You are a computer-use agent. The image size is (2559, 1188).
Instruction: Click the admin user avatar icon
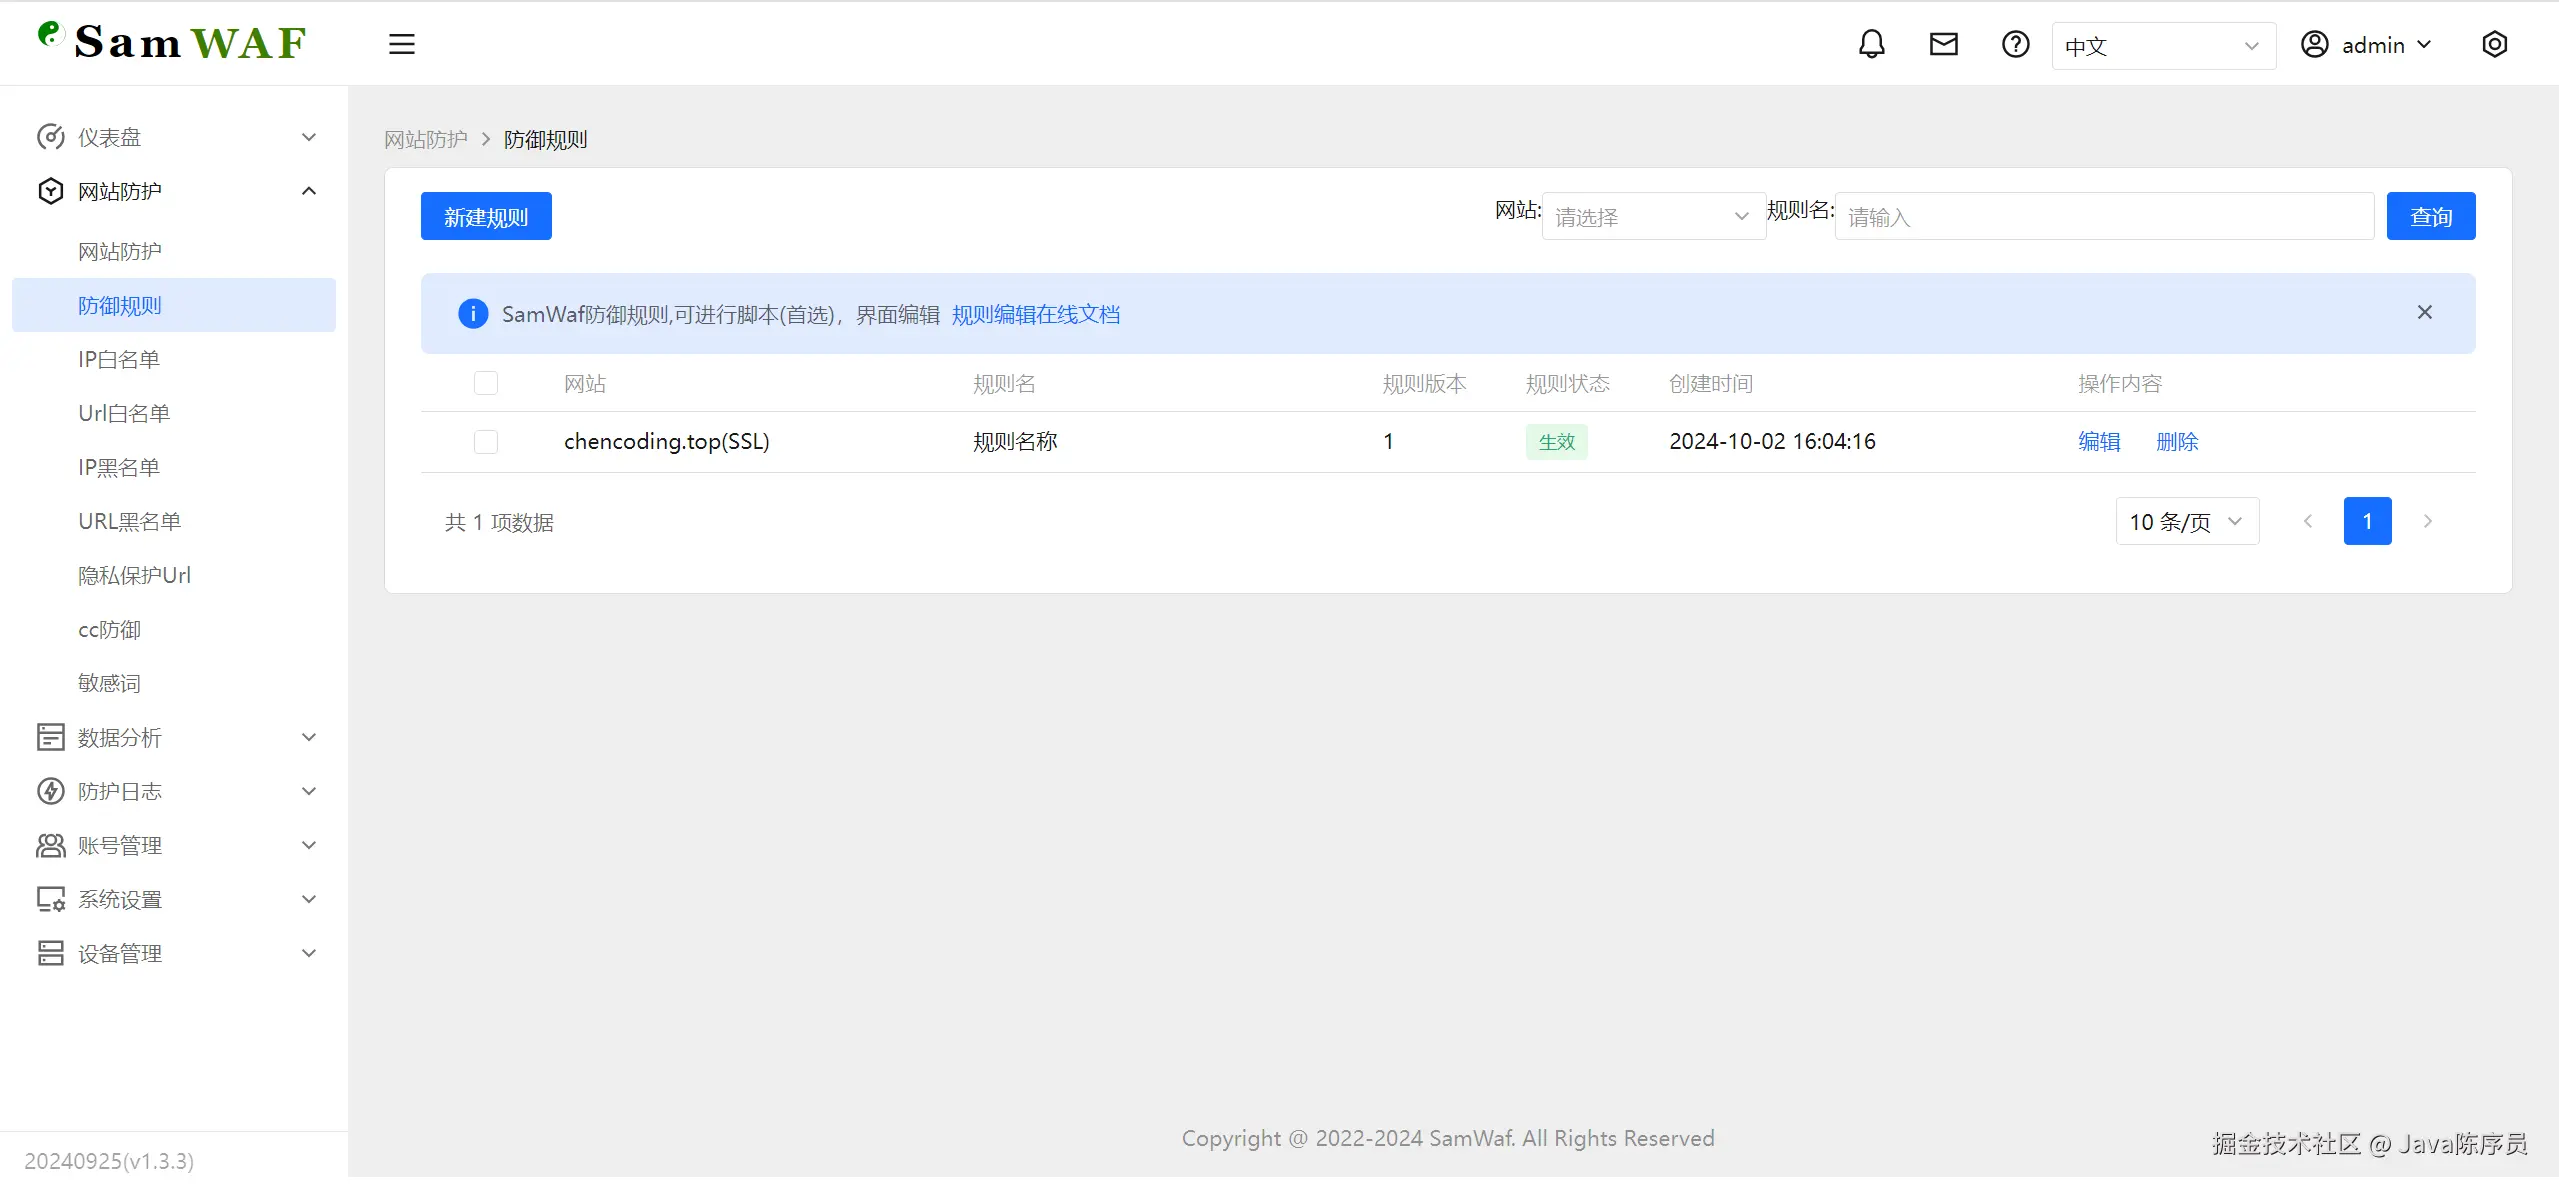coord(2314,44)
